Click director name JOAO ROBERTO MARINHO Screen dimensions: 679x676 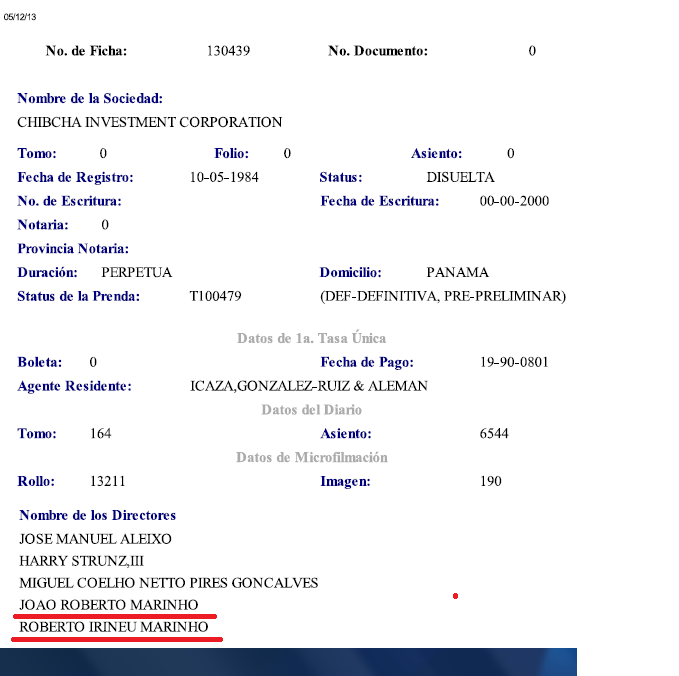(109, 605)
